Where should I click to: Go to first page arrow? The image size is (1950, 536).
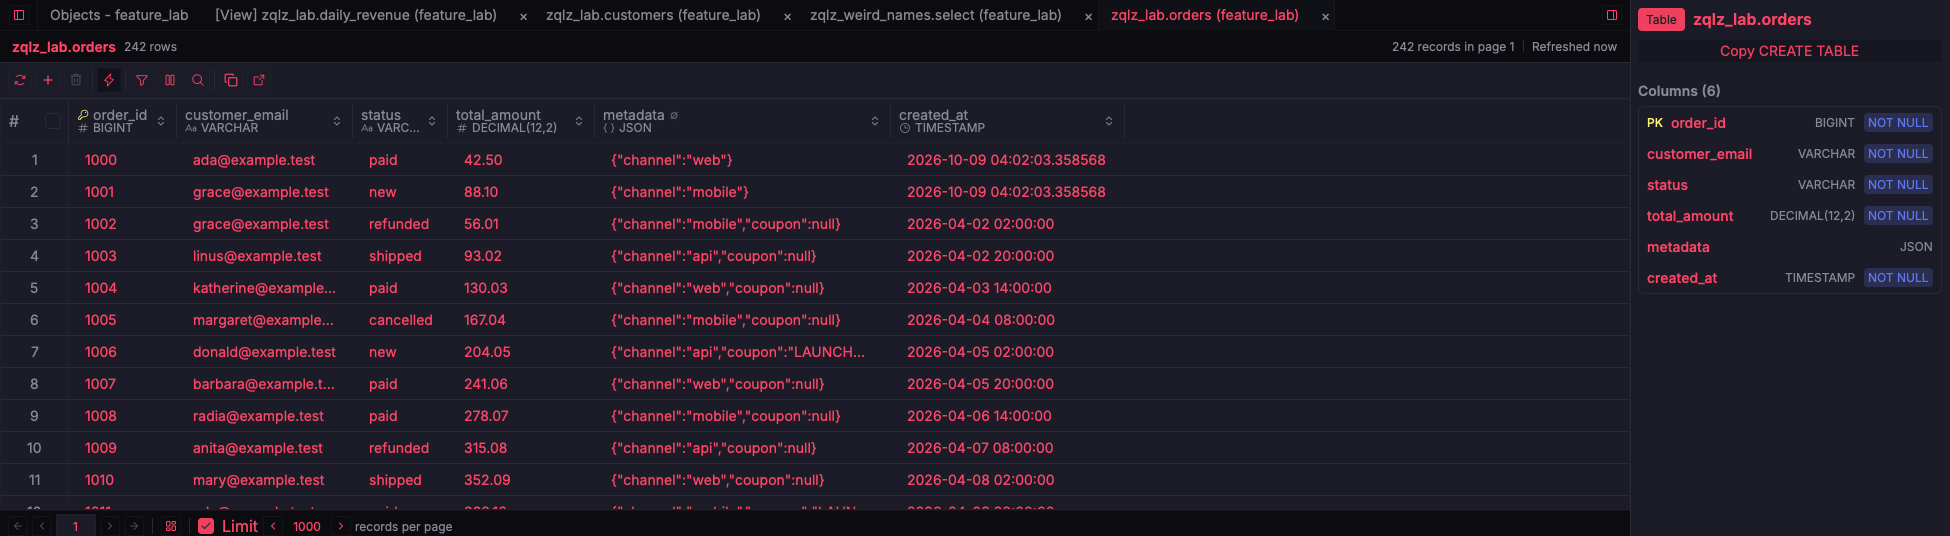pyautogui.click(x=18, y=526)
